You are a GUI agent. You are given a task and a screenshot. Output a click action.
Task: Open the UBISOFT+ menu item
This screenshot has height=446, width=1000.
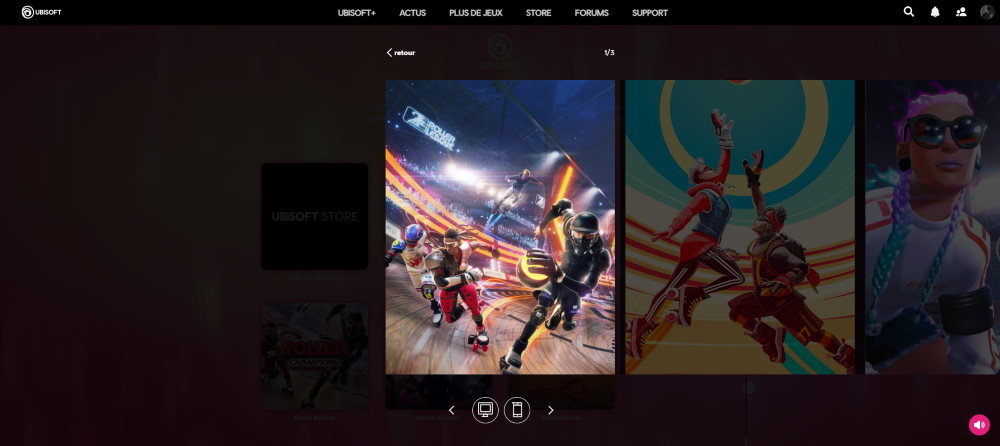point(357,13)
